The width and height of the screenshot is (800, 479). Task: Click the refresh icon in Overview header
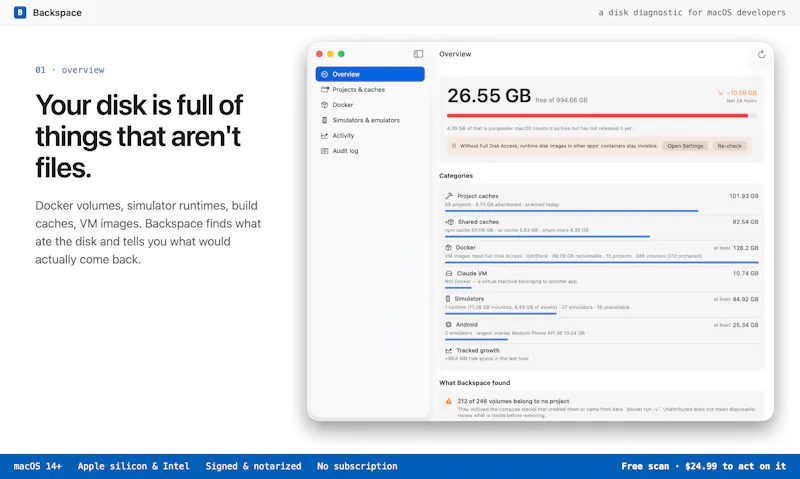pos(761,54)
